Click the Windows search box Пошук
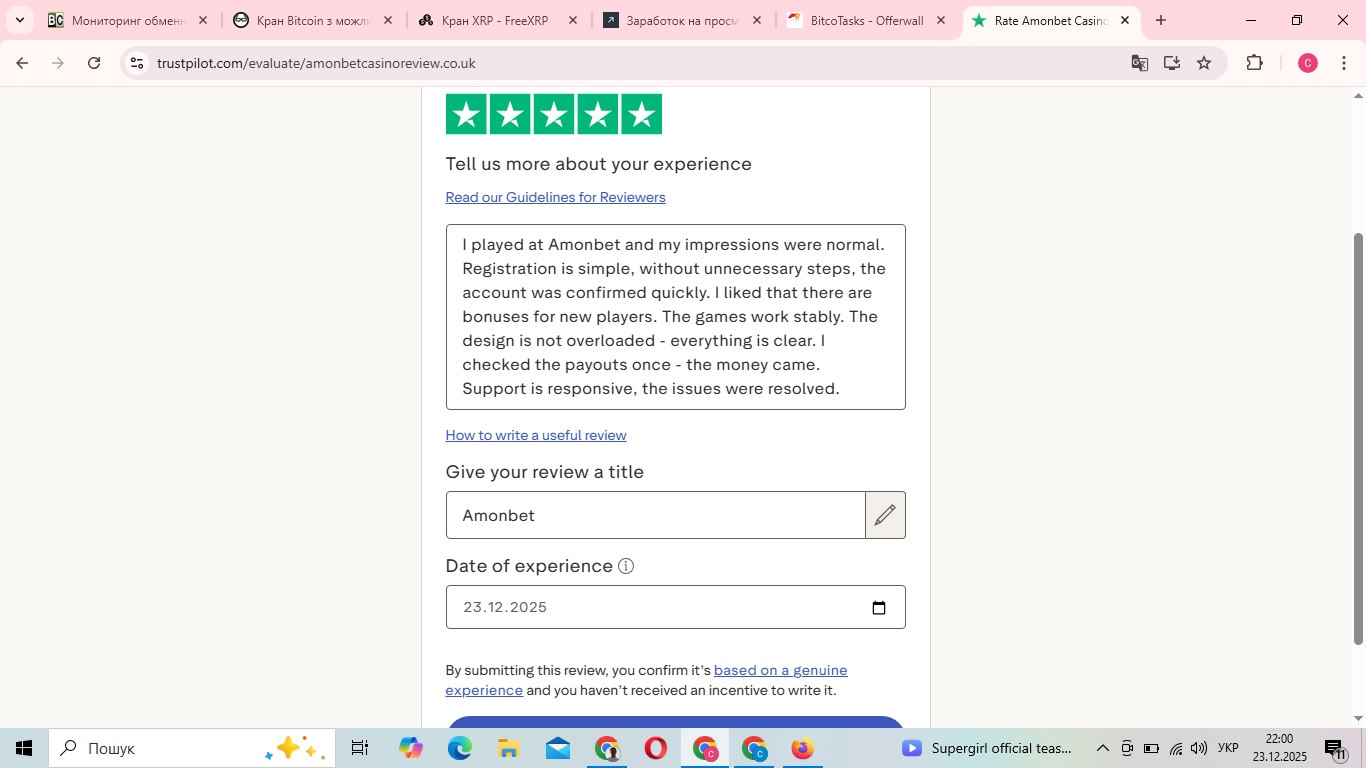Viewport: 1366px width, 768px height. [192, 748]
